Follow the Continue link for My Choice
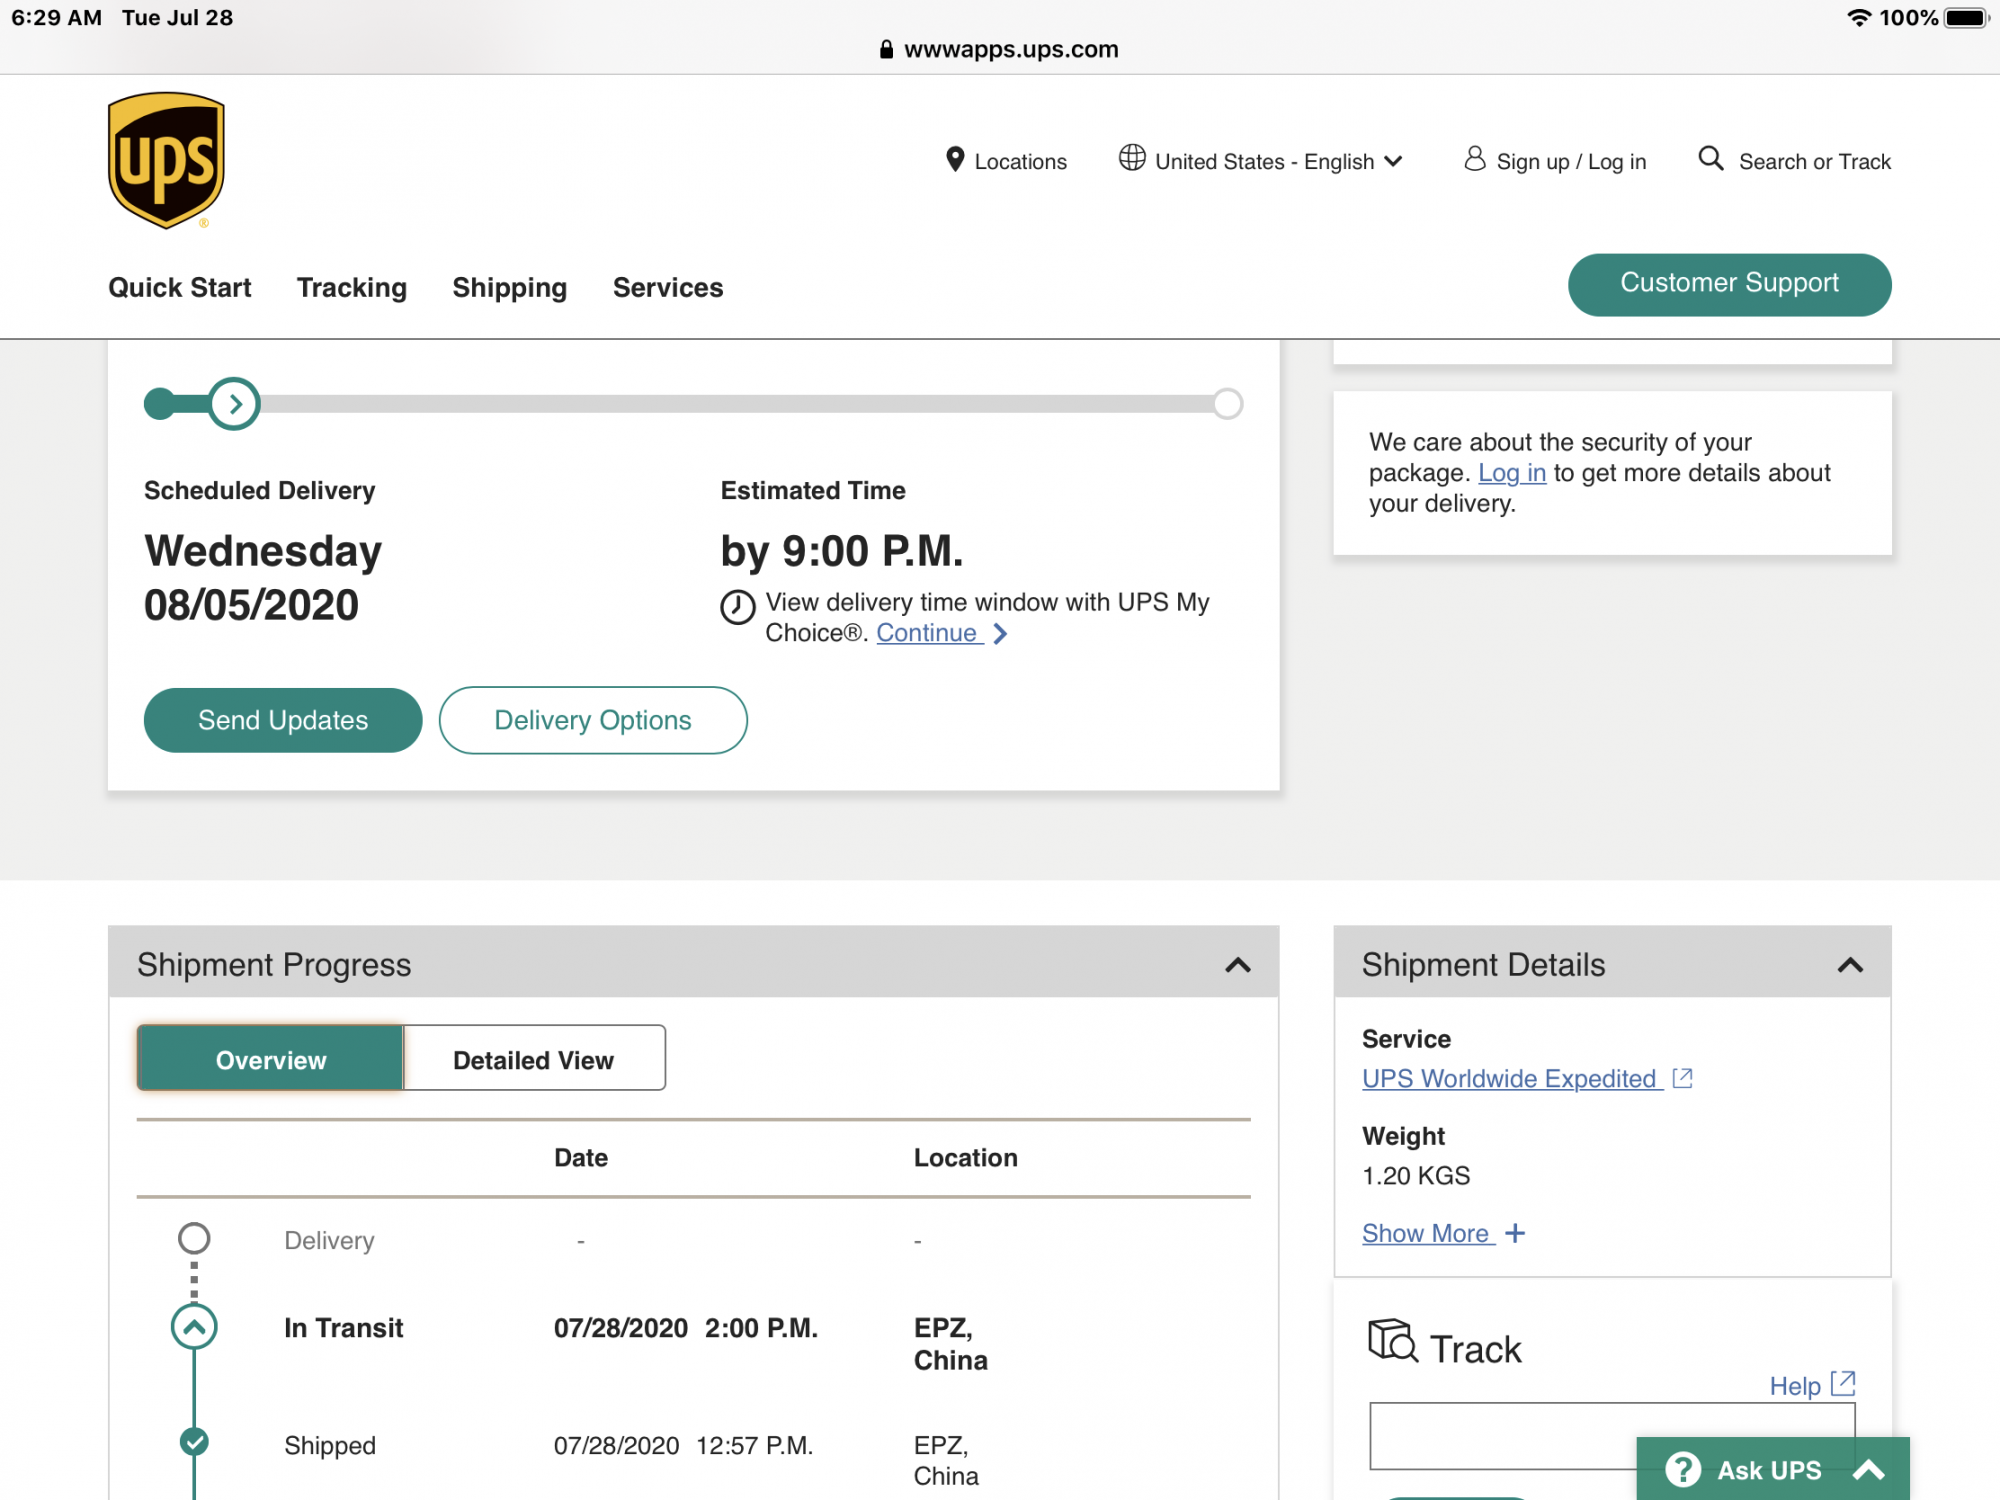Viewport: 2000px width, 1500px height. point(927,633)
